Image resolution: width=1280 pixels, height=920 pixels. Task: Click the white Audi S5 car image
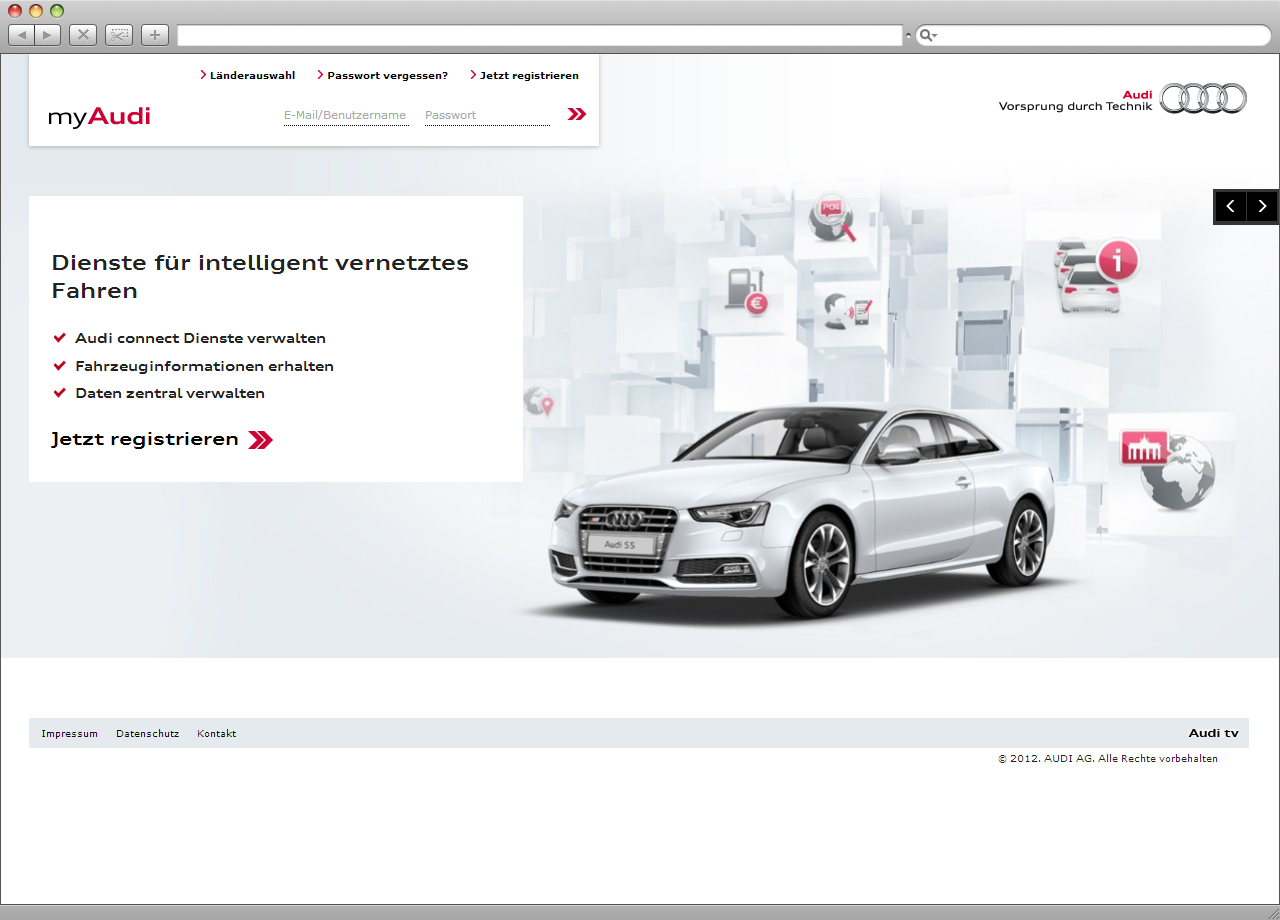[803, 510]
